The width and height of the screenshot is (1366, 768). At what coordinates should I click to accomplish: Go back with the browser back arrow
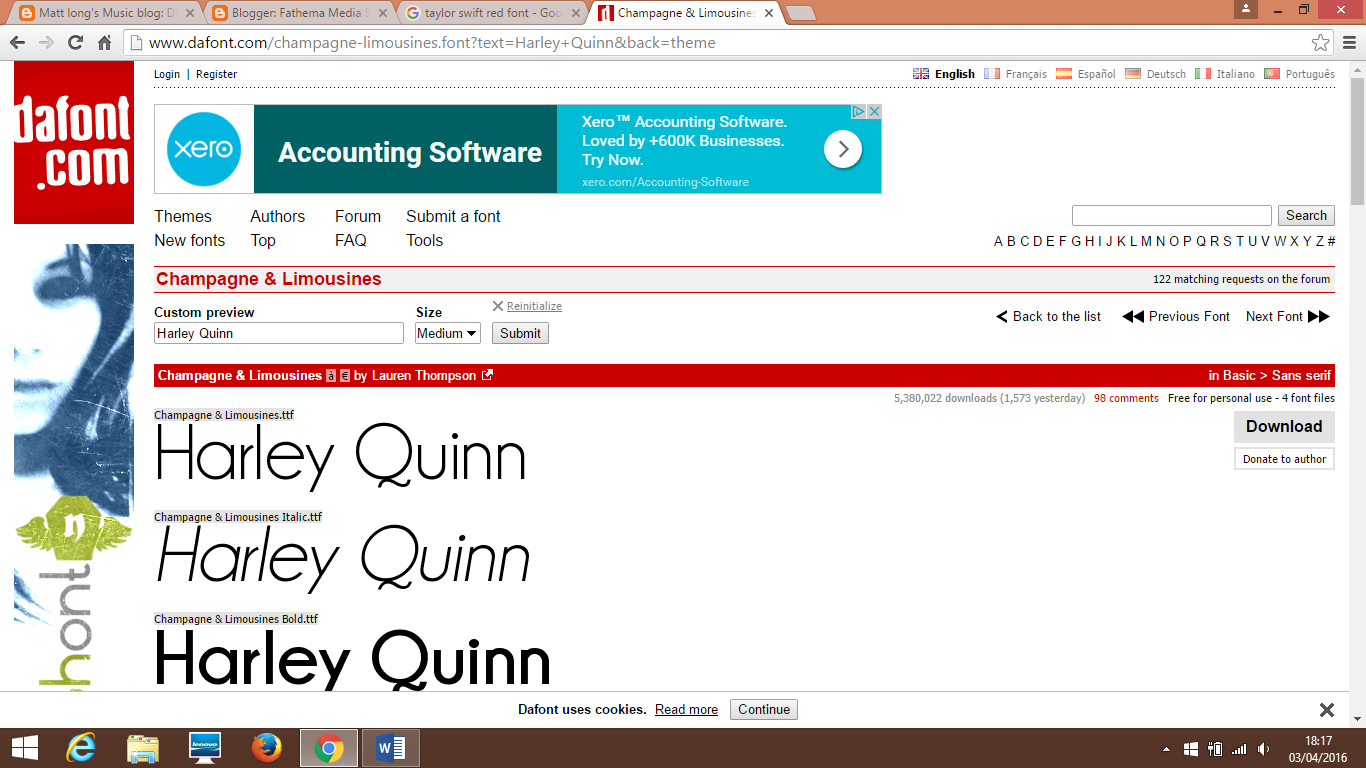pyautogui.click(x=17, y=43)
